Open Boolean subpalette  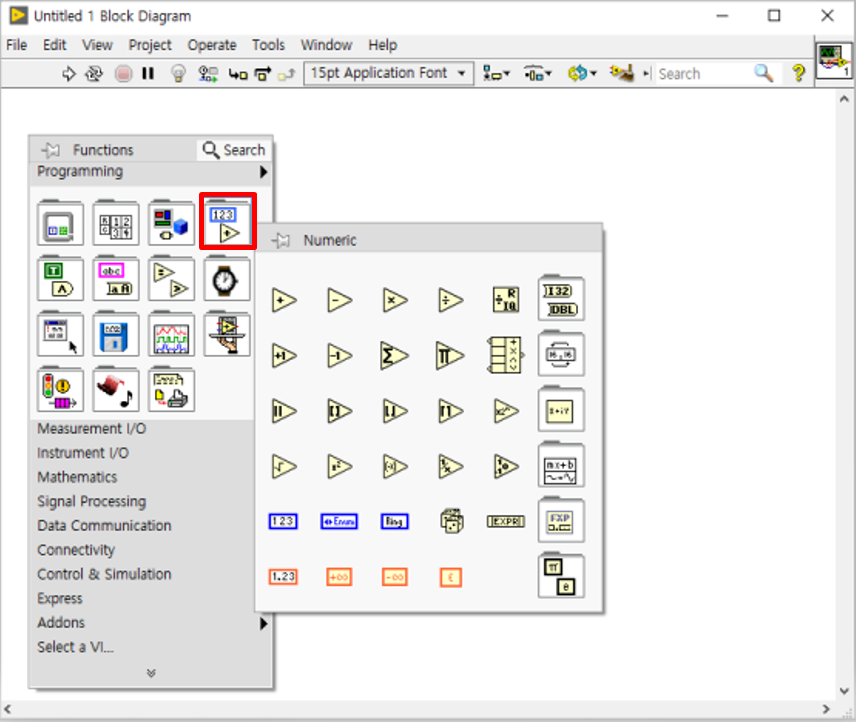61,279
